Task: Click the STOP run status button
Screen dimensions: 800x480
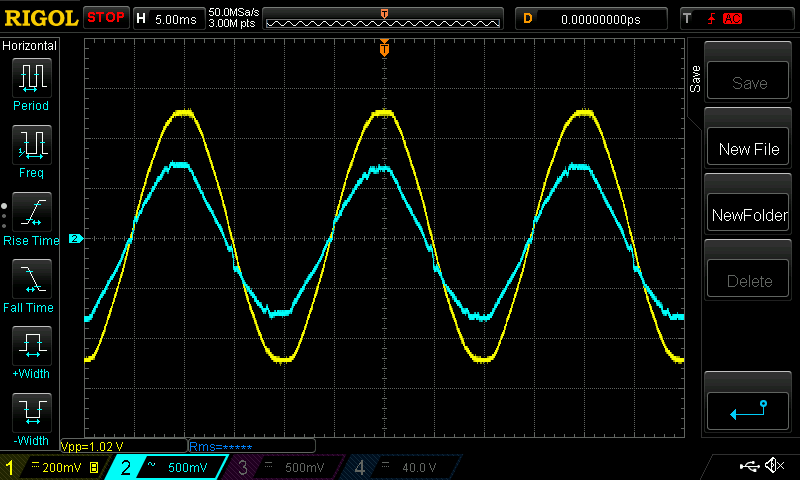Action: pyautogui.click(x=106, y=18)
